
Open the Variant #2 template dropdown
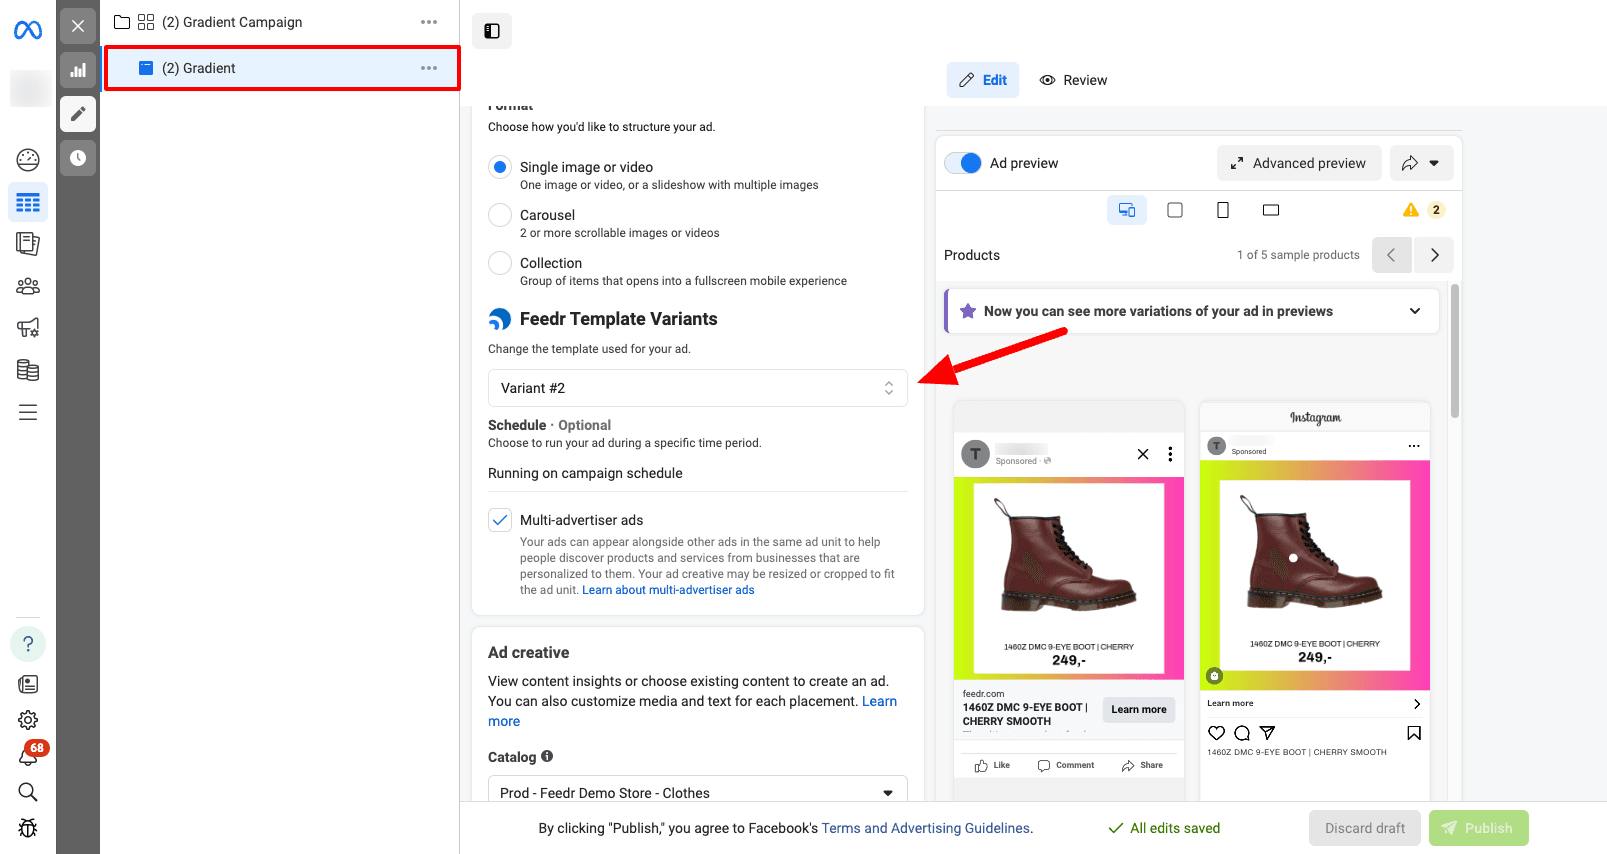[697, 388]
